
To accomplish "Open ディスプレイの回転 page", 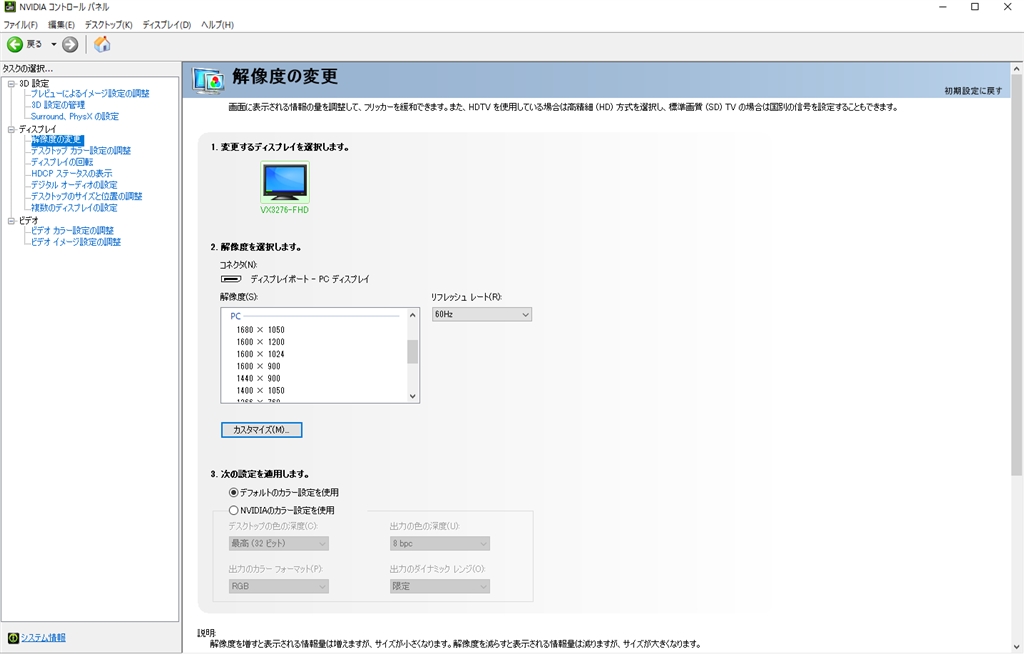I will 62,162.
